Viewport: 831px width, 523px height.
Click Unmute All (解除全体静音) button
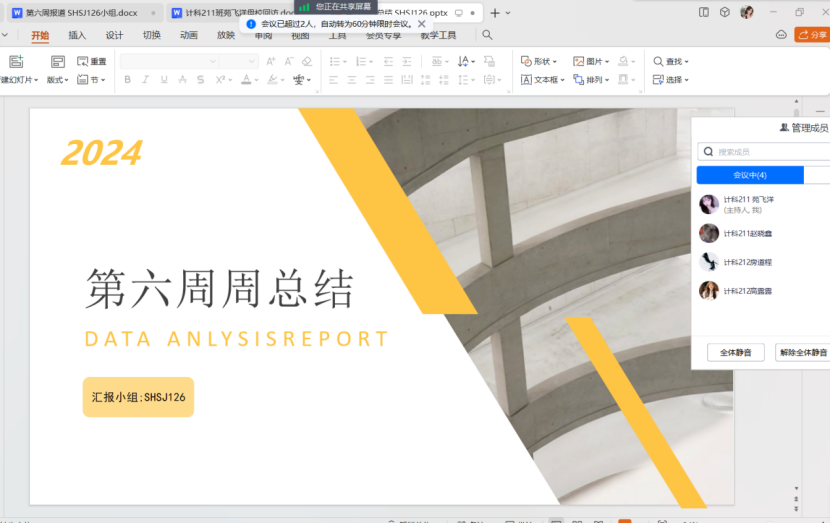click(x=803, y=353)
